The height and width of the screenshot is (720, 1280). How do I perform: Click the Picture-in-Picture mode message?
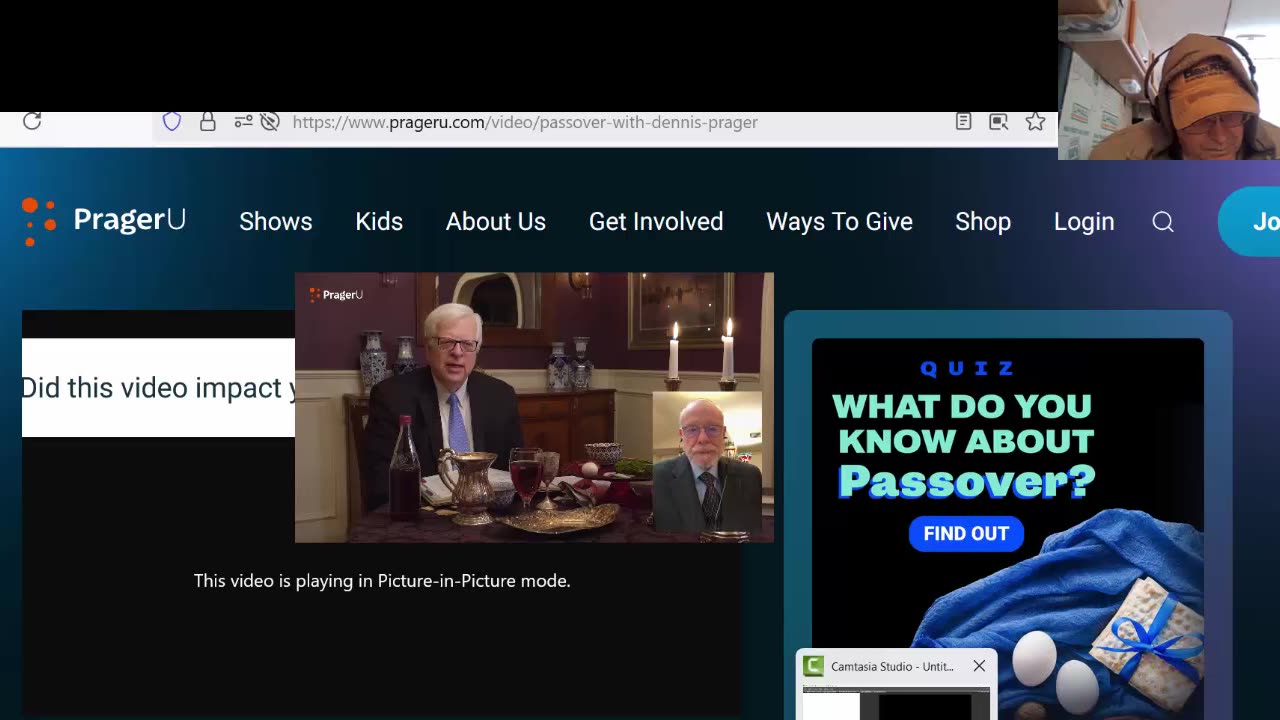tap(382, 581)
